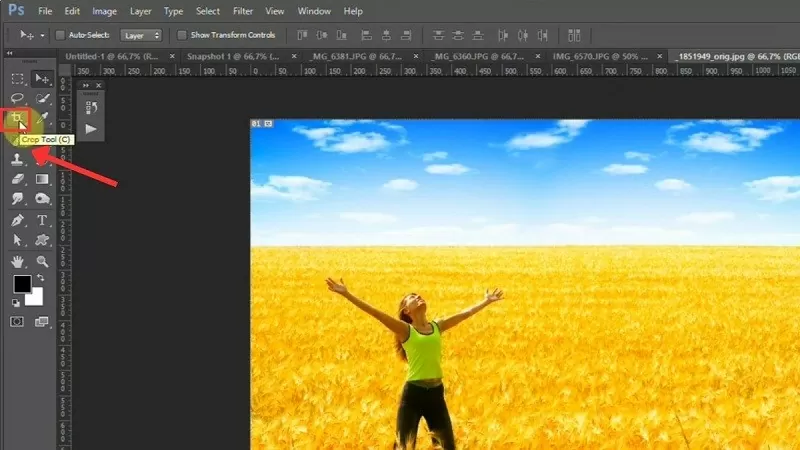Open the Move tool preset picker arrow
Screen dimensions: 800x450
pos(42,36)
